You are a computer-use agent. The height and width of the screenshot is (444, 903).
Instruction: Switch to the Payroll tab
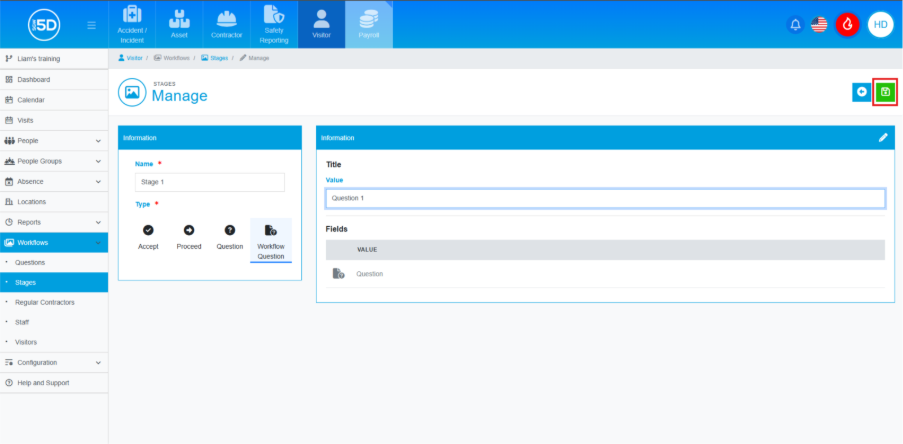coord(369,24)
